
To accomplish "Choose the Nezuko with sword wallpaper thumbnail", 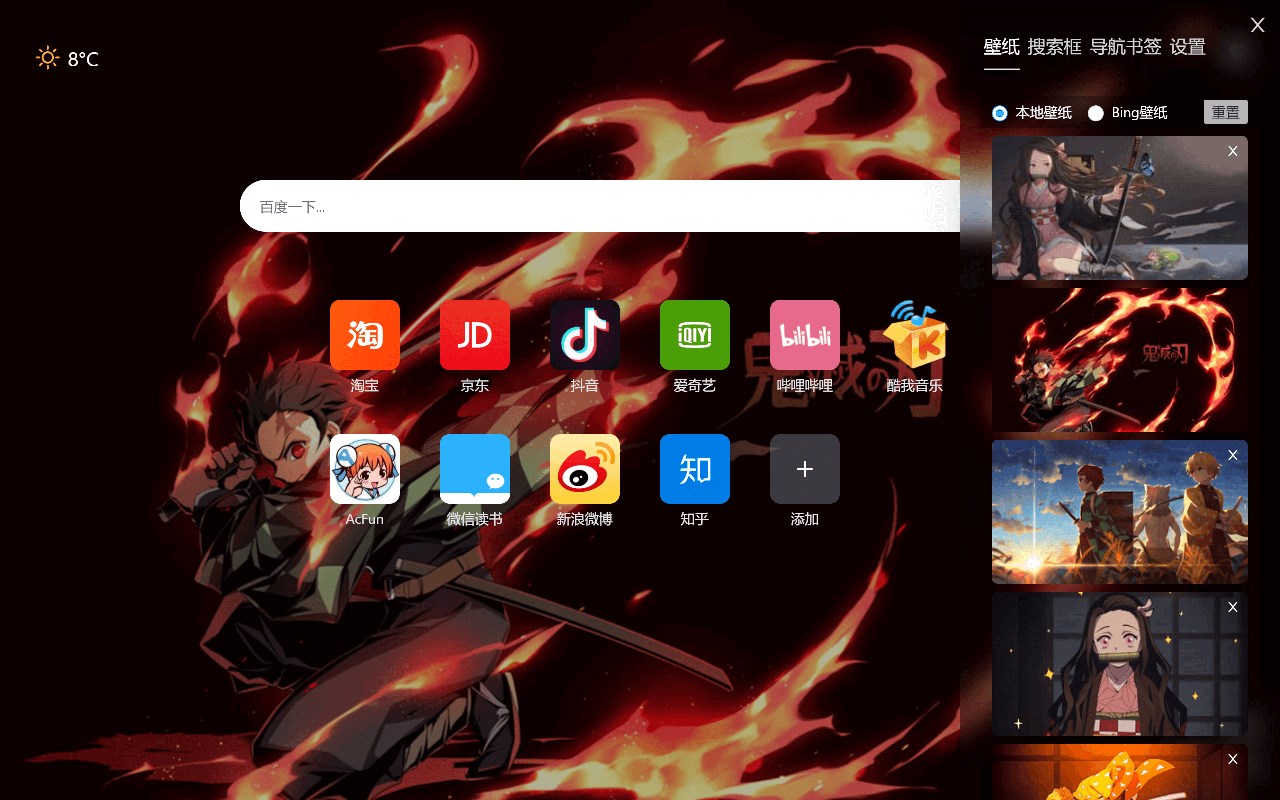I will pos(1120,208).
